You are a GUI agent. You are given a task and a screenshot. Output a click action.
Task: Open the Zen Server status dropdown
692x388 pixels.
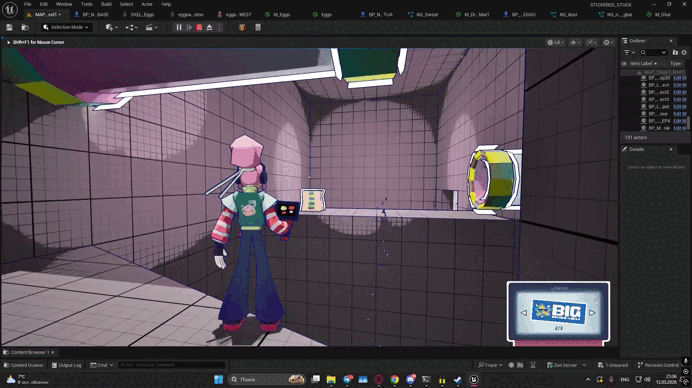[566, 365]
